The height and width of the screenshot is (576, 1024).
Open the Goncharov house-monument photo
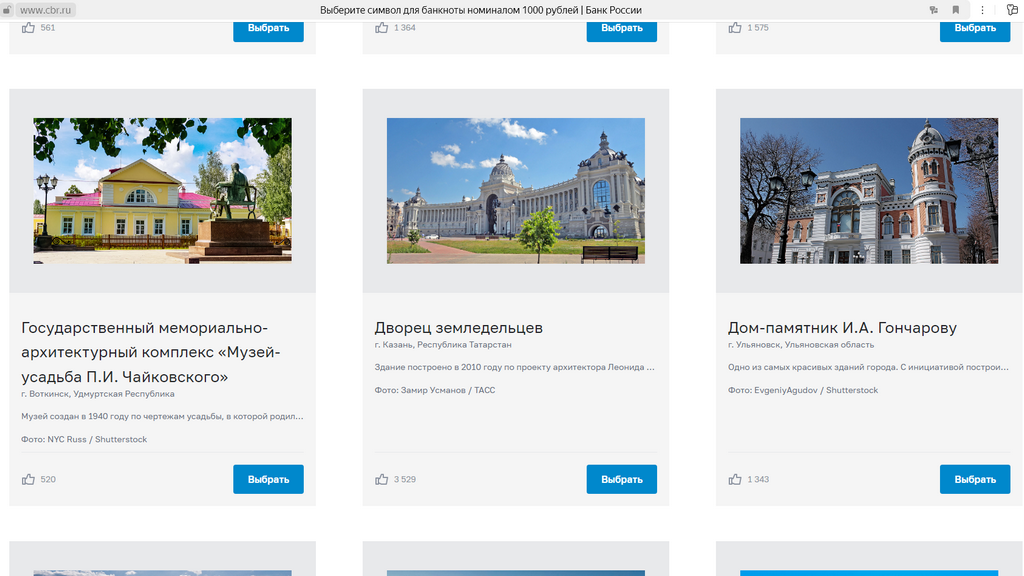tap(869, 191)
